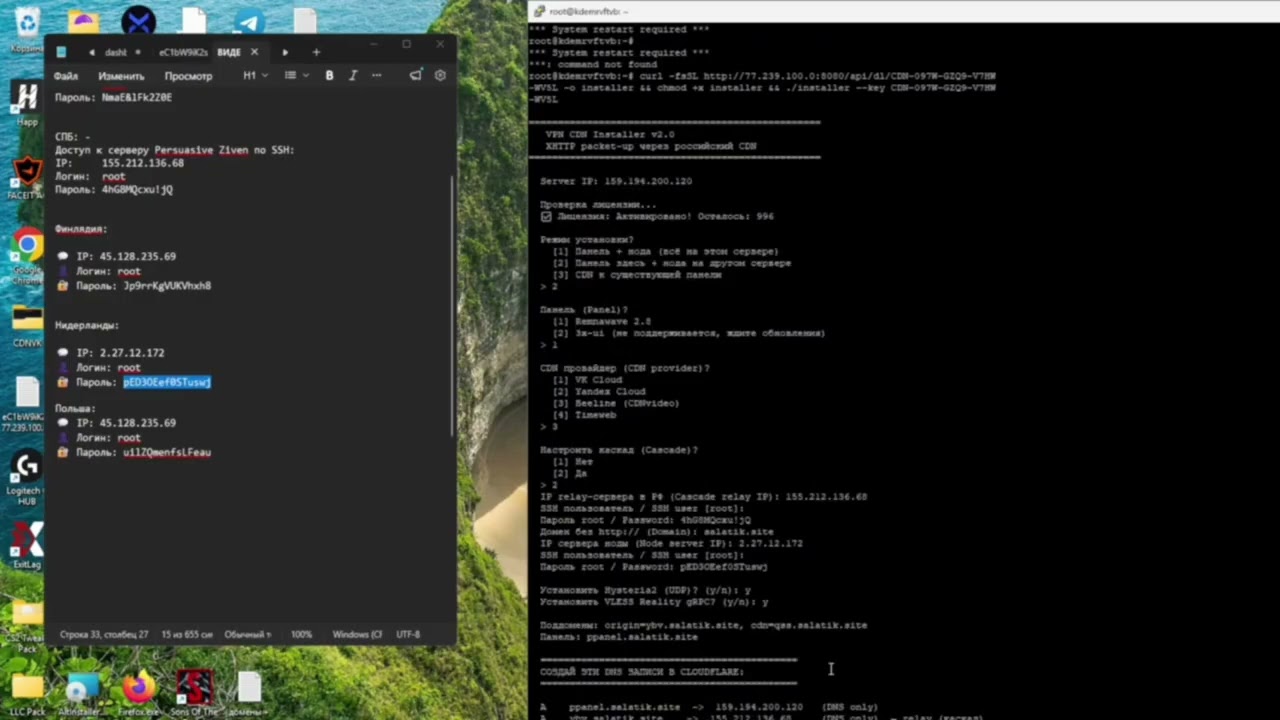Click password Jp9rrKgVUKVhxh8 in Notepad
The image size is (1280, 720).
tap(167, 286)
